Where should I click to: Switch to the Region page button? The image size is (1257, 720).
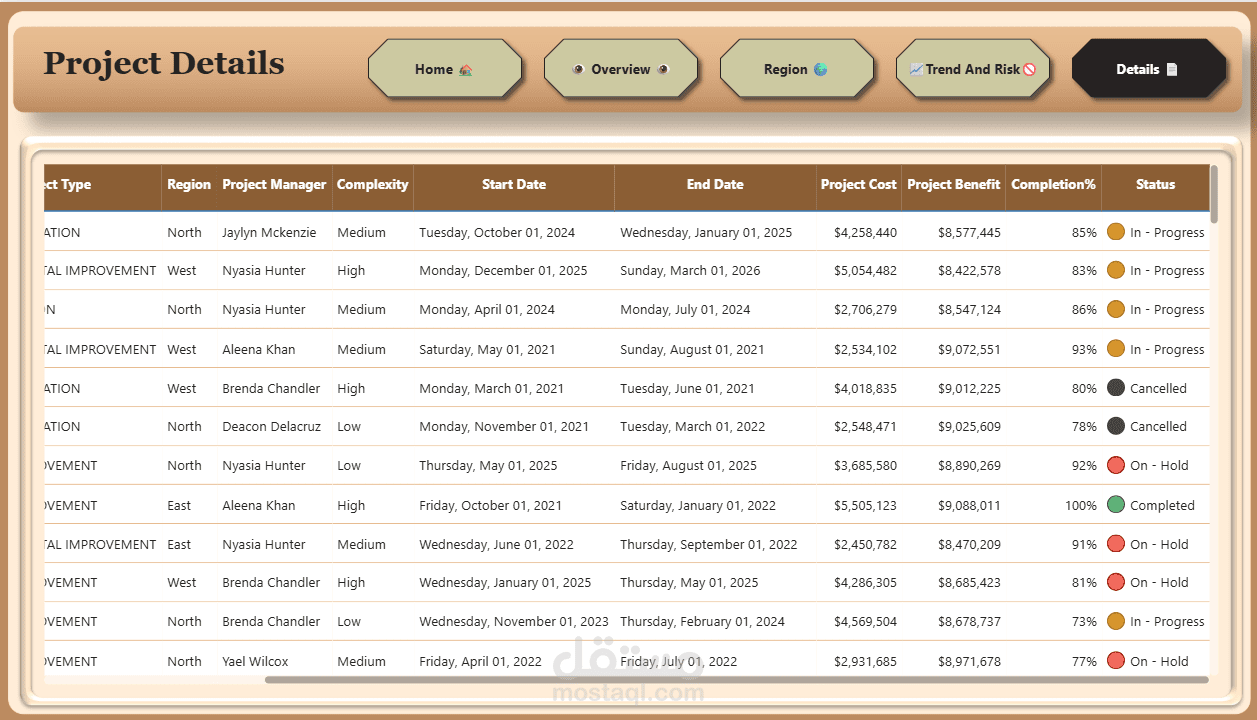pos(797,69)
